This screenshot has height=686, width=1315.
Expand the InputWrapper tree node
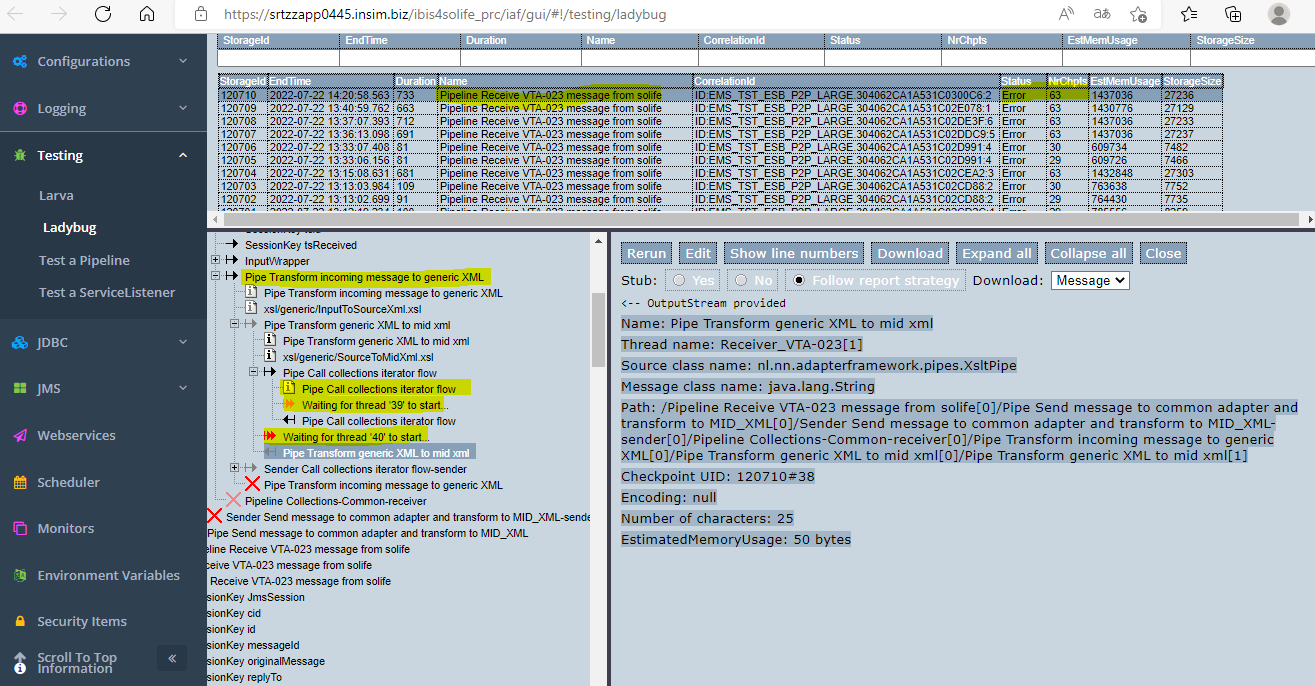(x=216, y=261)
